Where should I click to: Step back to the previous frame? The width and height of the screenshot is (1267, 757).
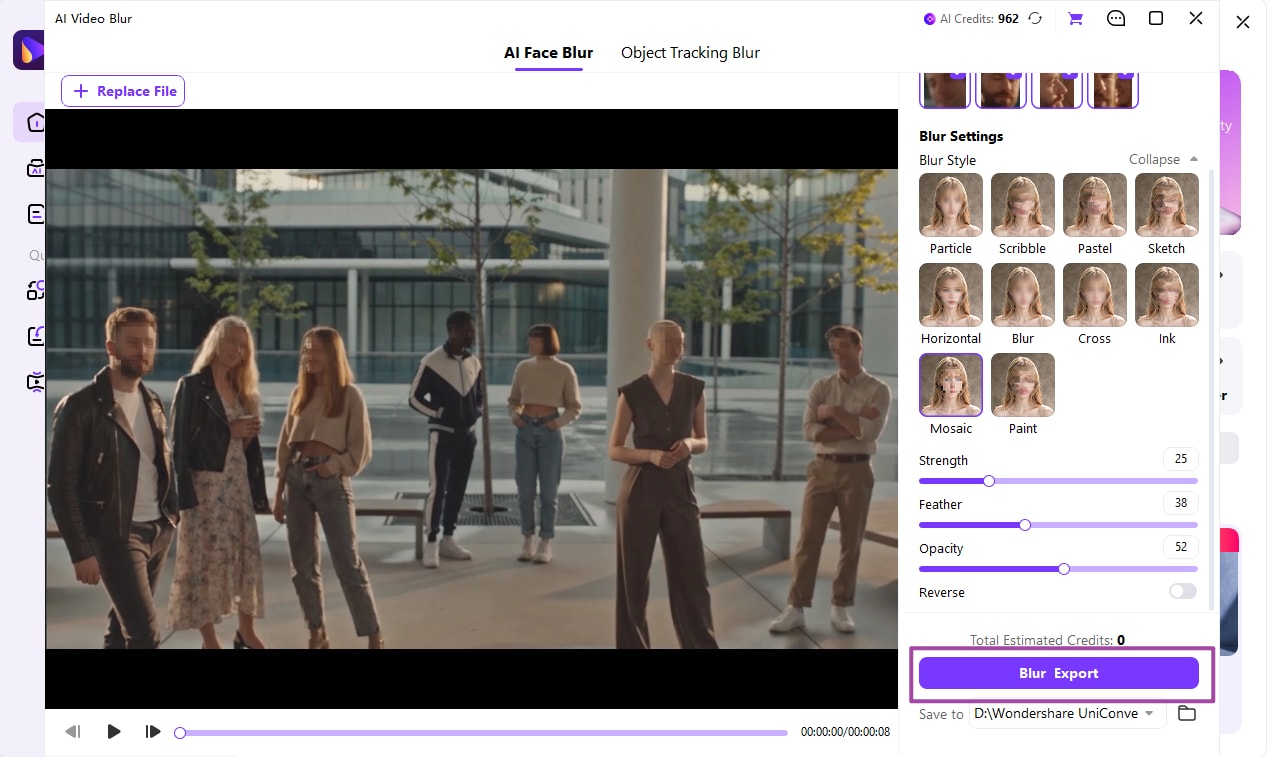click(73, 732)
